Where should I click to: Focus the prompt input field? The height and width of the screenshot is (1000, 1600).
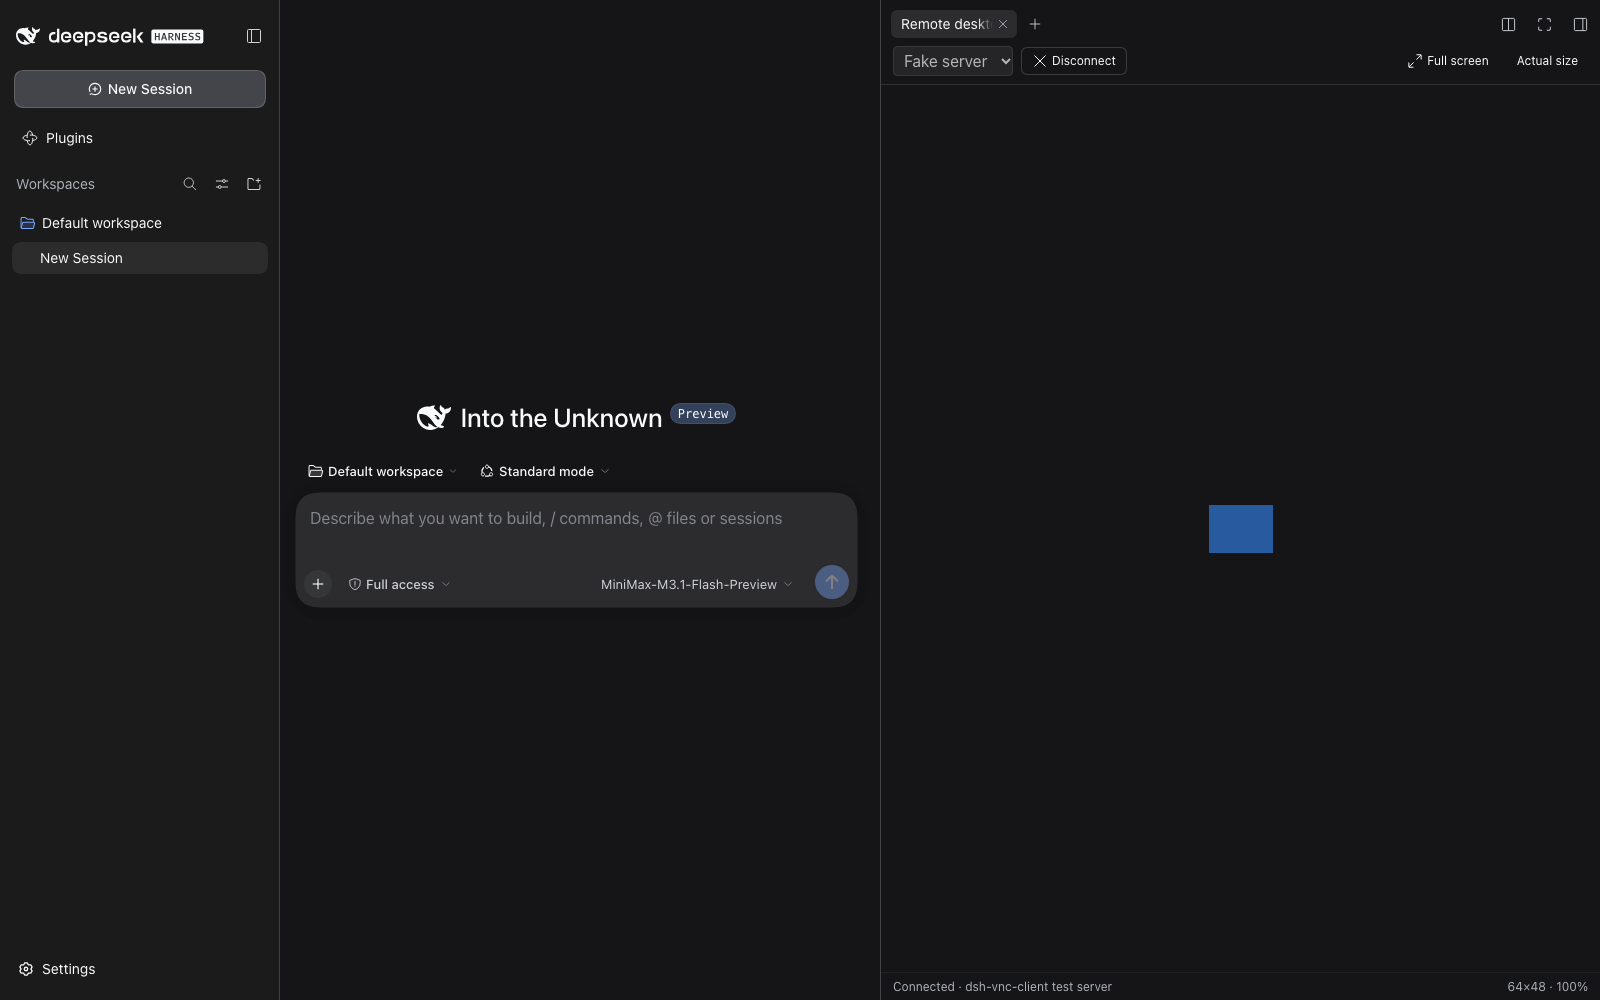(x=576, y=519)
